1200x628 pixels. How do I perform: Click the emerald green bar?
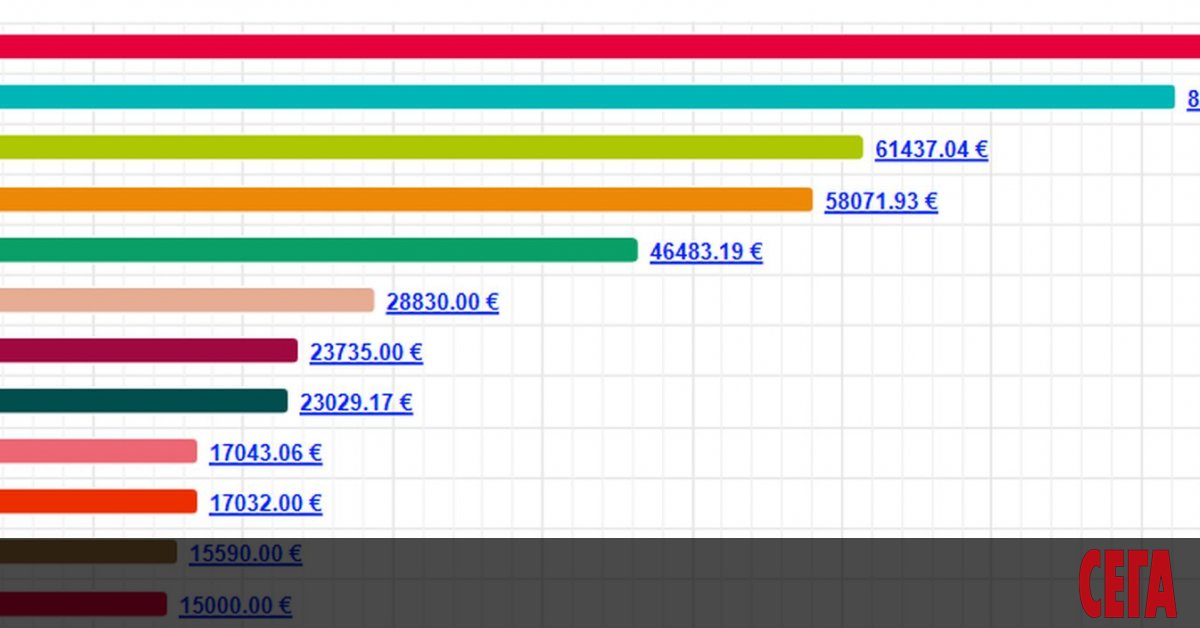click(x=318, y=250)
